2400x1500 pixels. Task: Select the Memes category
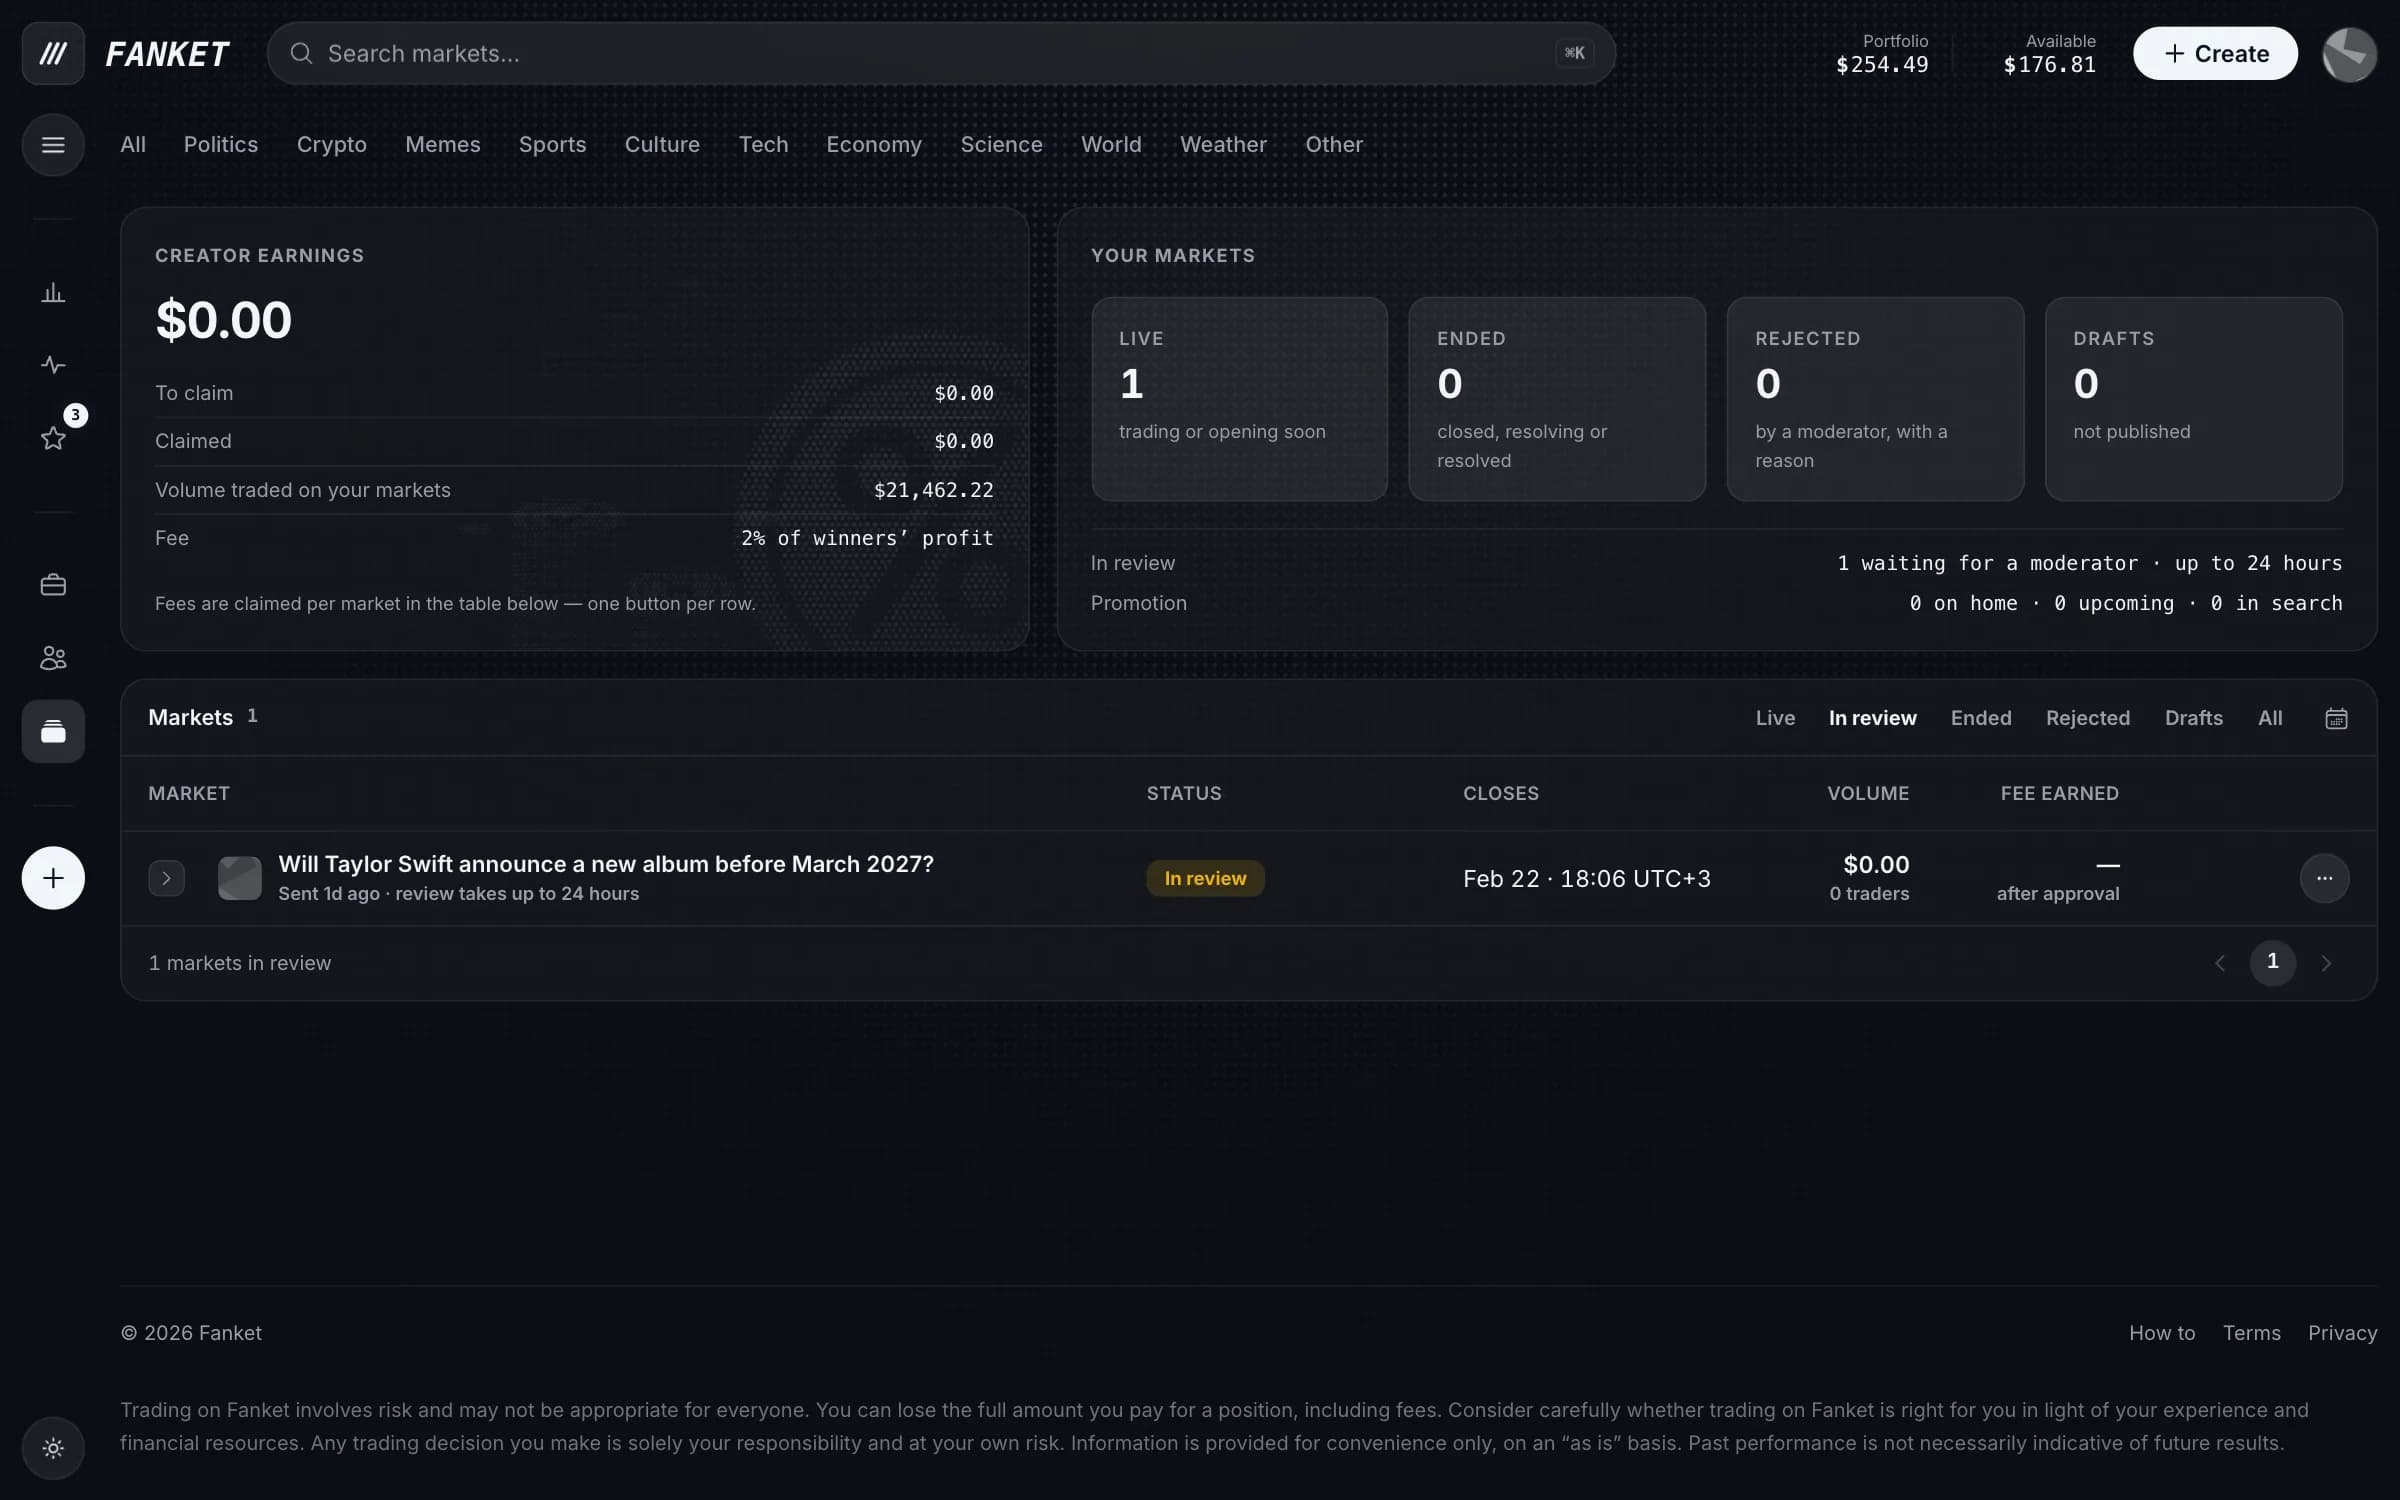point(443,145)
